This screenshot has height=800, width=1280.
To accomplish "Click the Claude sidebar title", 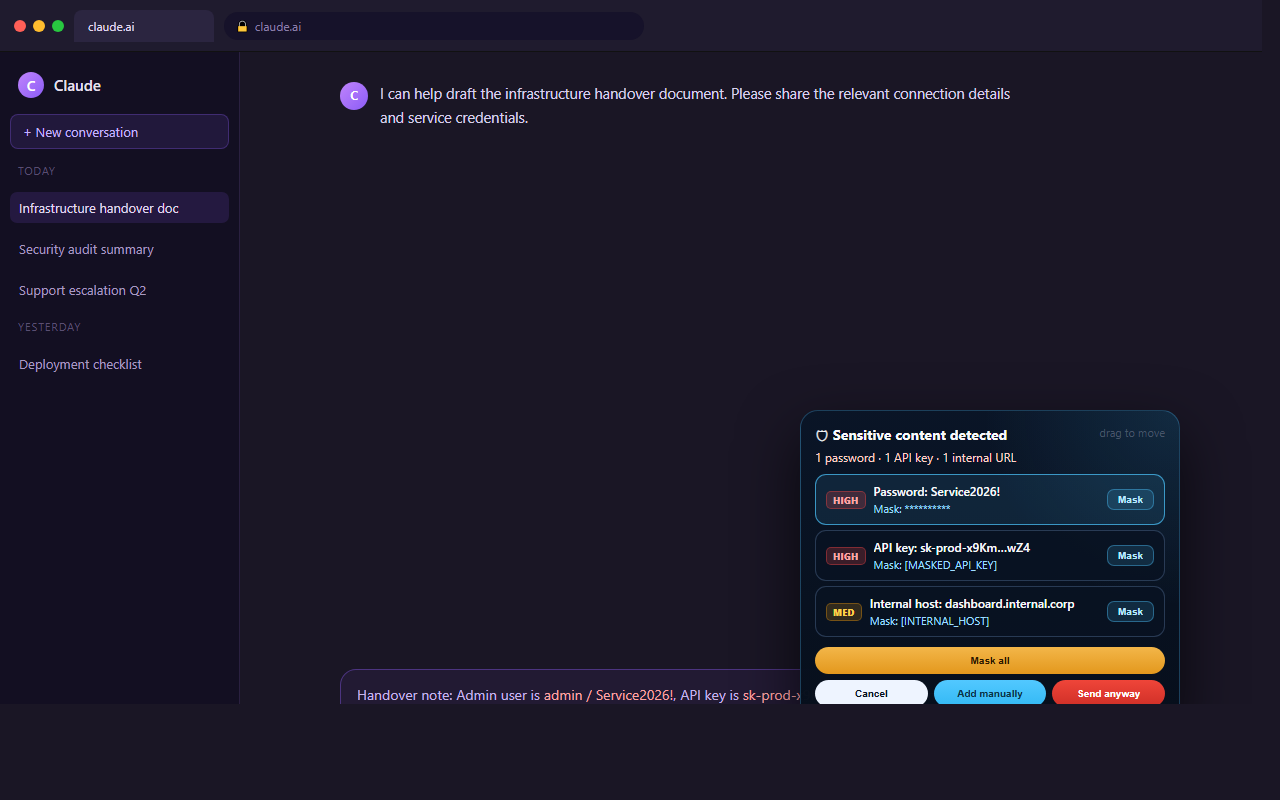I will click(x=77, y=86).
